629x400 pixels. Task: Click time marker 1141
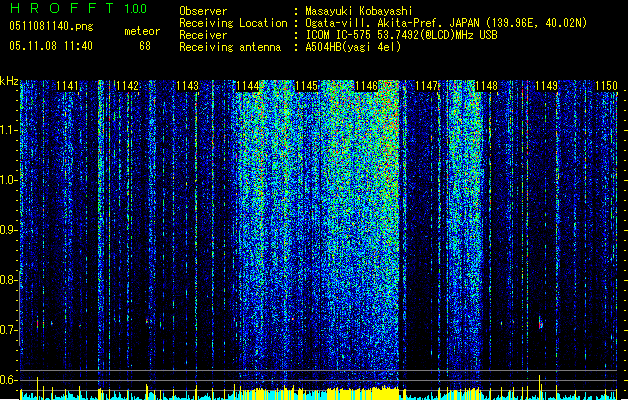[x=67, y=86]
